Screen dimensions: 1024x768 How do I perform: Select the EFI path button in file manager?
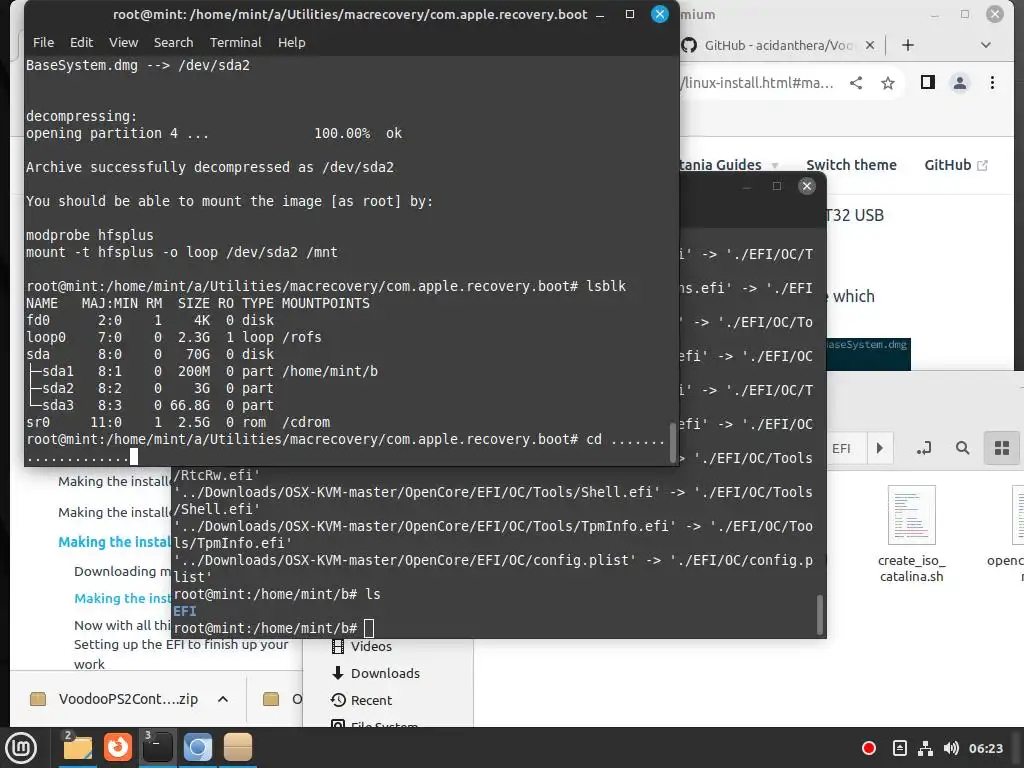point(841,449)
